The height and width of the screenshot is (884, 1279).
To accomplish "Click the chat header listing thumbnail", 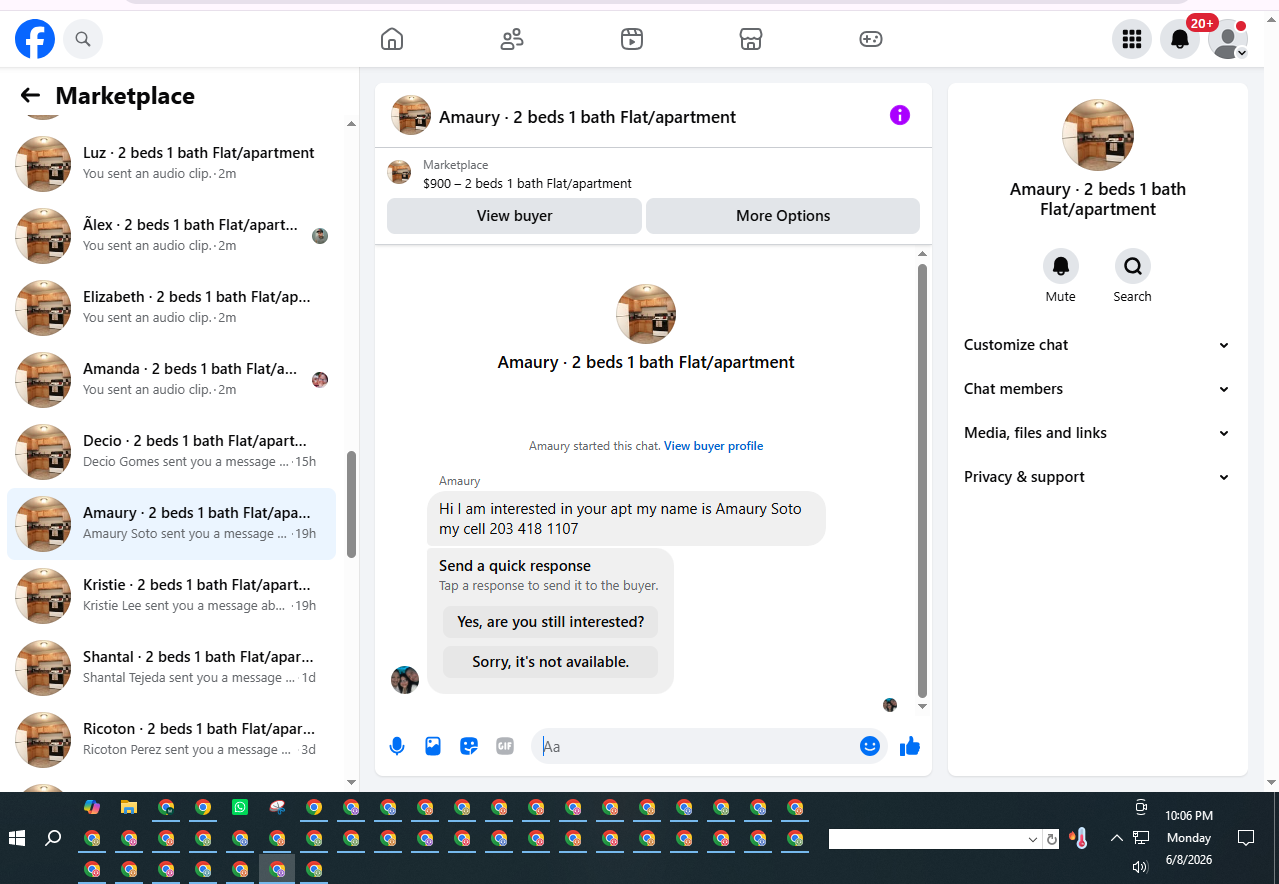I will 411,116.
